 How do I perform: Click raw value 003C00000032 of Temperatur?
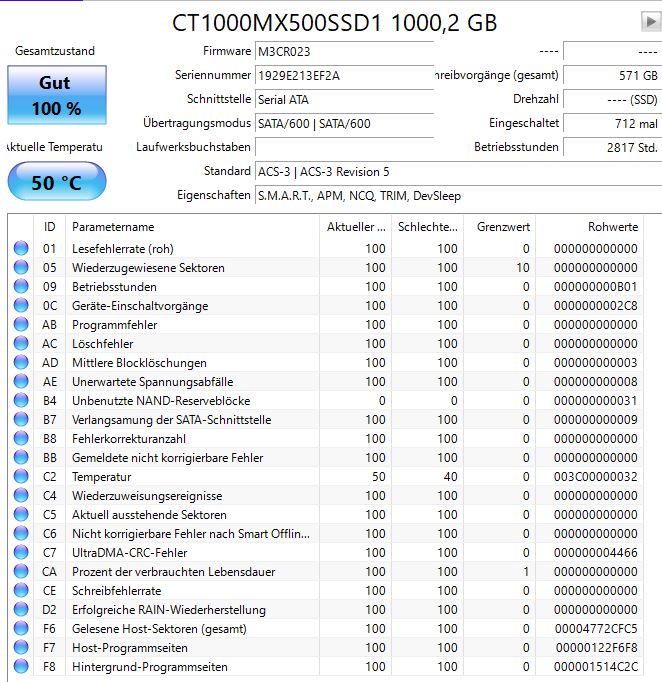(x=595, y=477)
